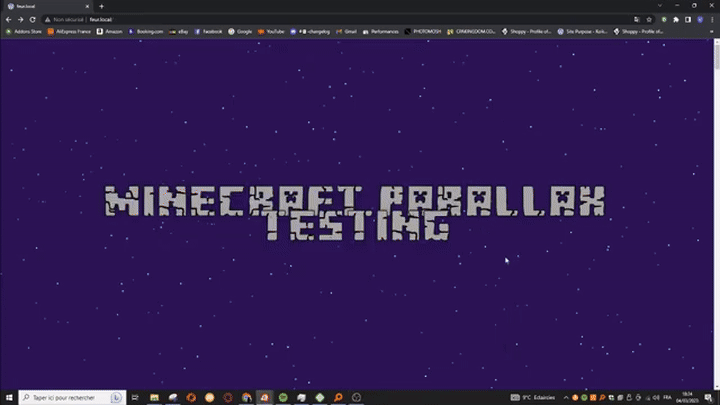The image size is (720, 405).
Task: Open the taskbar clock and date
Action: tap(687, 398)
